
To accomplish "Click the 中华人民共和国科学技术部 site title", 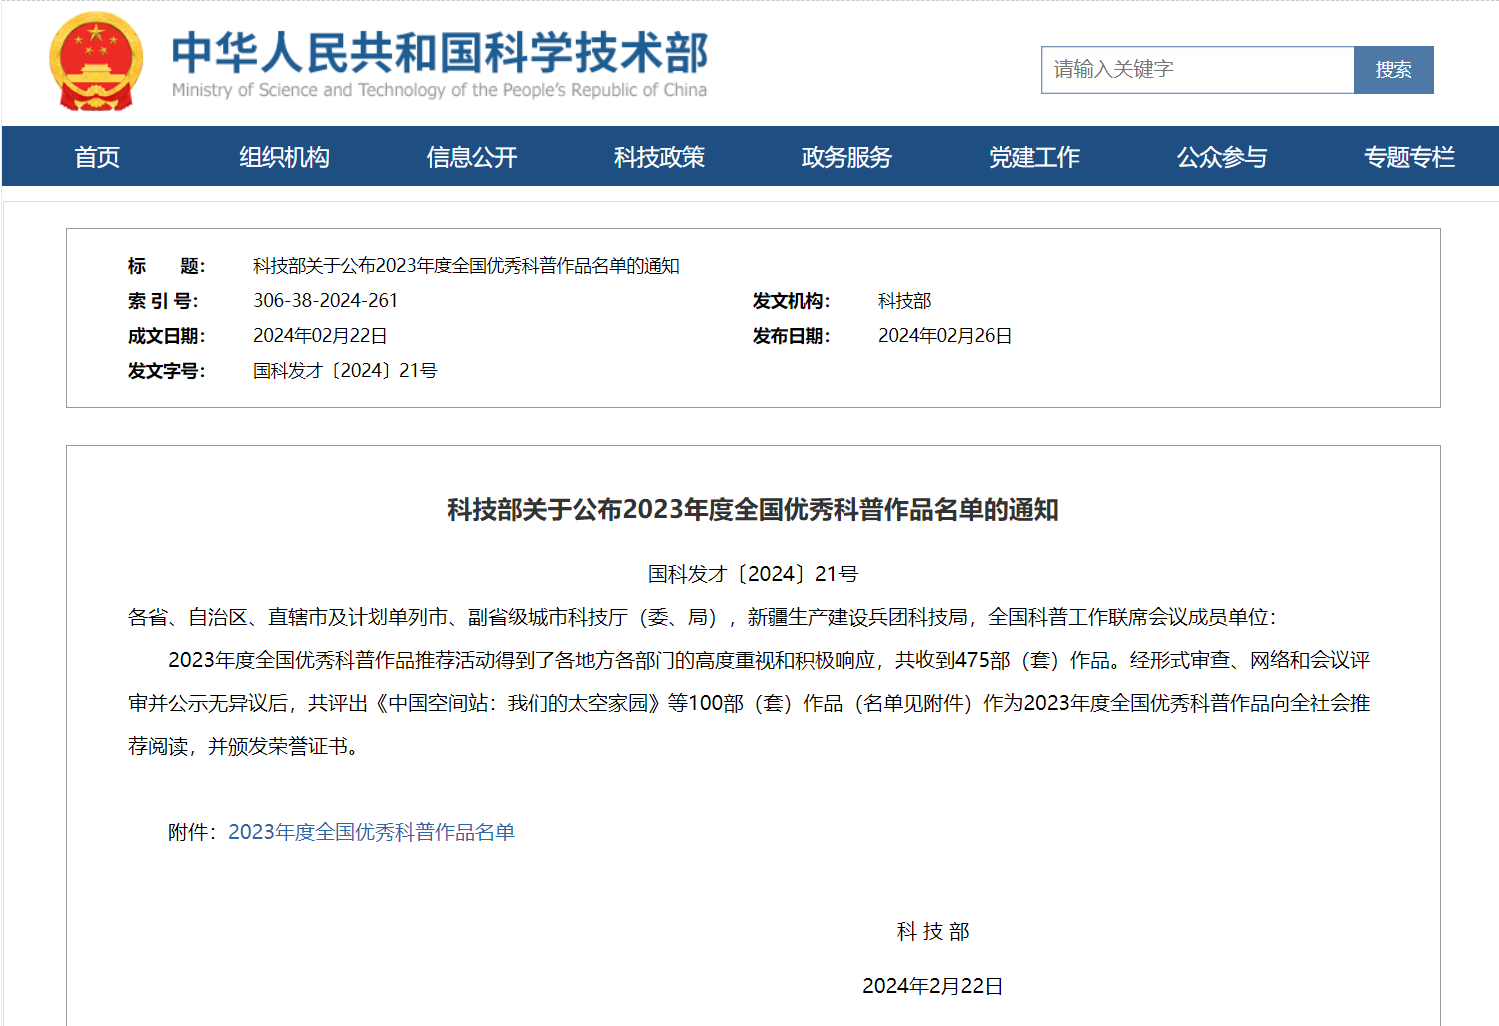I will 439,53.
